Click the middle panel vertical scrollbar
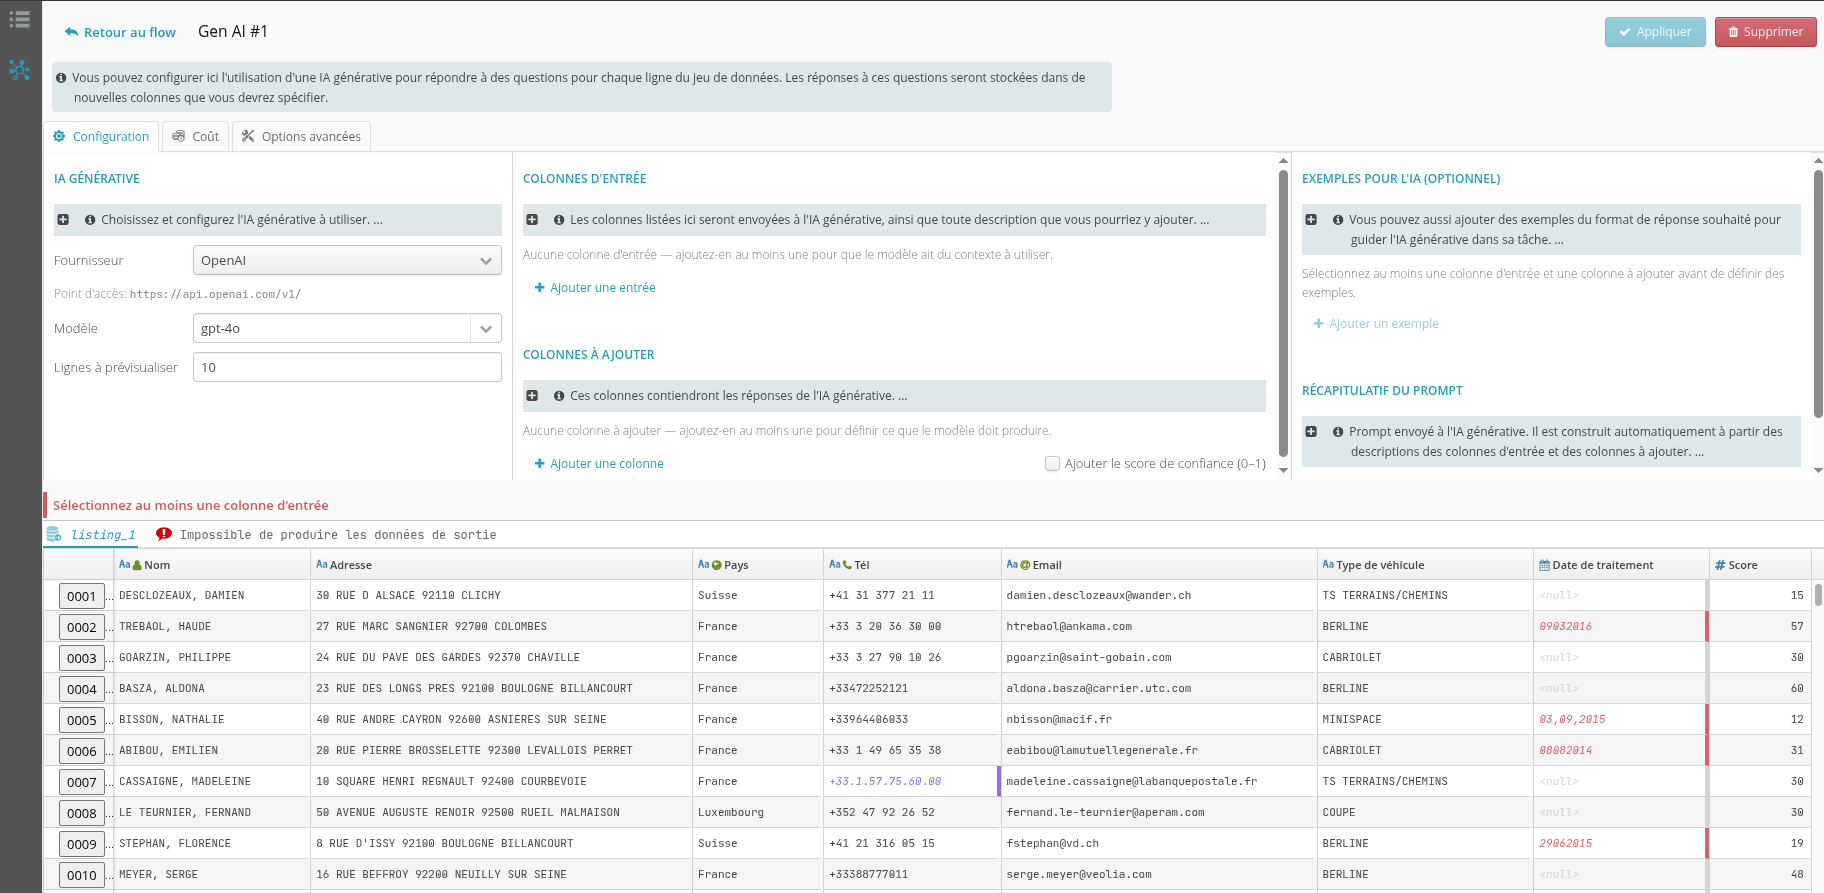Image resolution: width=1824 pixels, height=893 pixels. click(x=1283, y=312)
